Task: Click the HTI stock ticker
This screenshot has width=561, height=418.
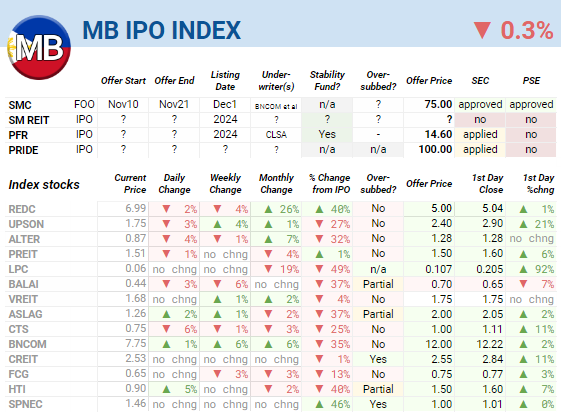Action: (x=17, y=390)
